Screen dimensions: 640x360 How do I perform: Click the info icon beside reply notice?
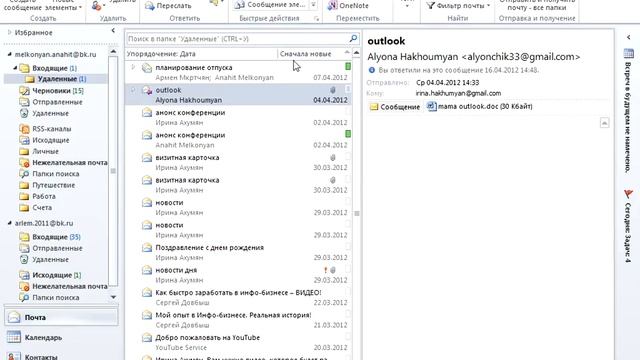[372, 70]
